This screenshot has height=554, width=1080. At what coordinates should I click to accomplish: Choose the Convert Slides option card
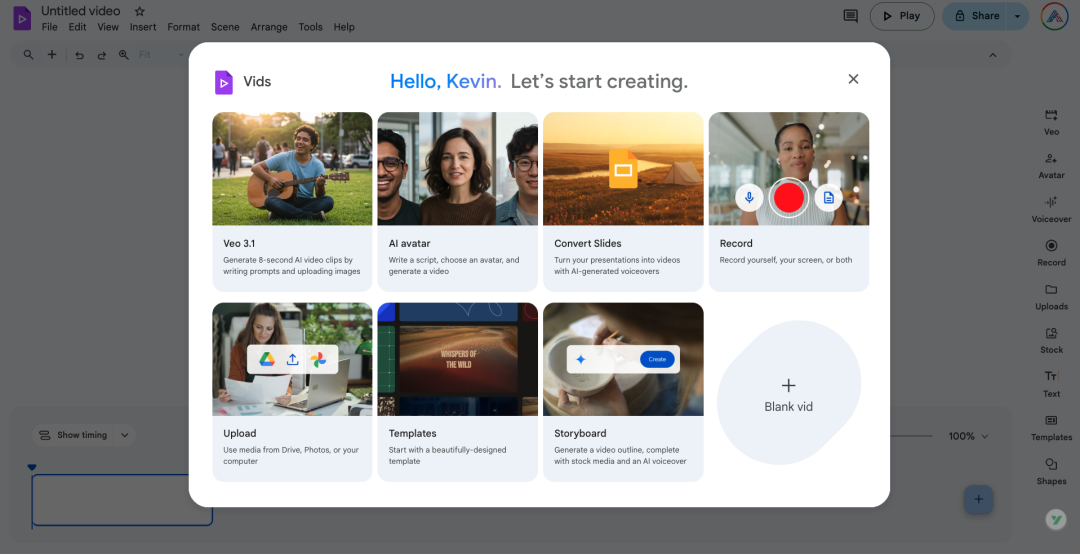pos(623,201)
